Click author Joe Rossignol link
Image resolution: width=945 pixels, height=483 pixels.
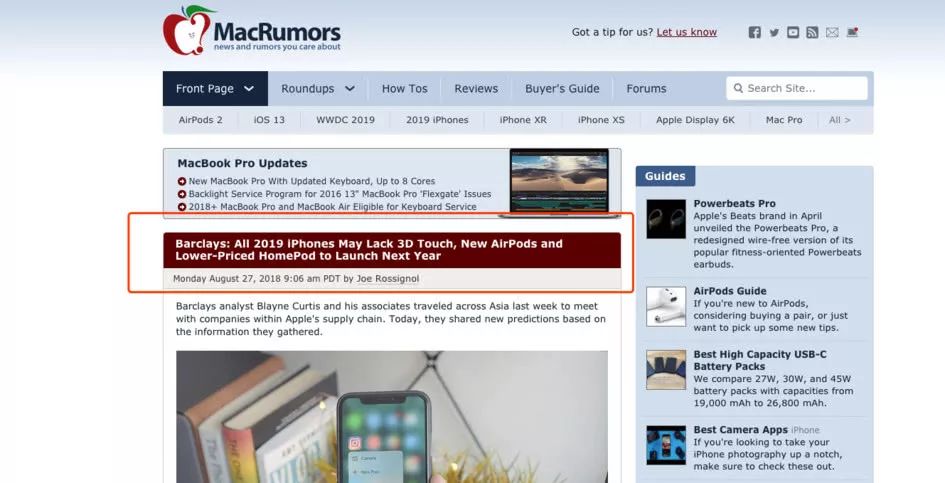[x=388, y=279]
